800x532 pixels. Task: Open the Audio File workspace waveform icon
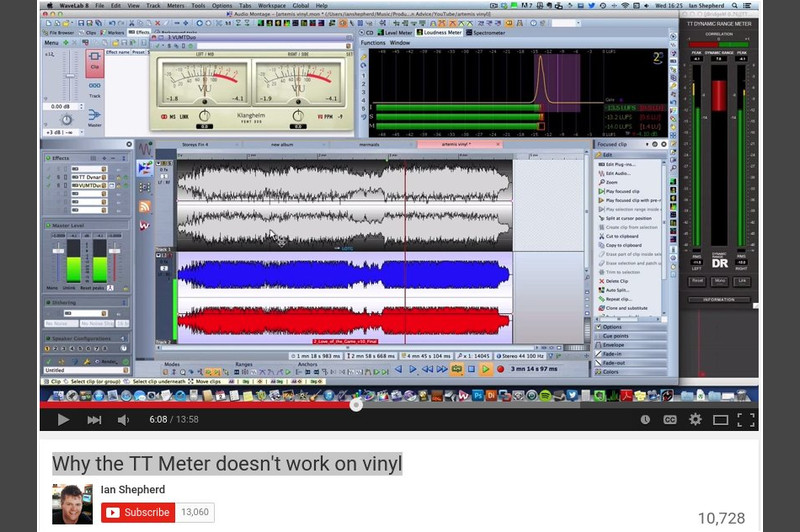click(145, 149)
